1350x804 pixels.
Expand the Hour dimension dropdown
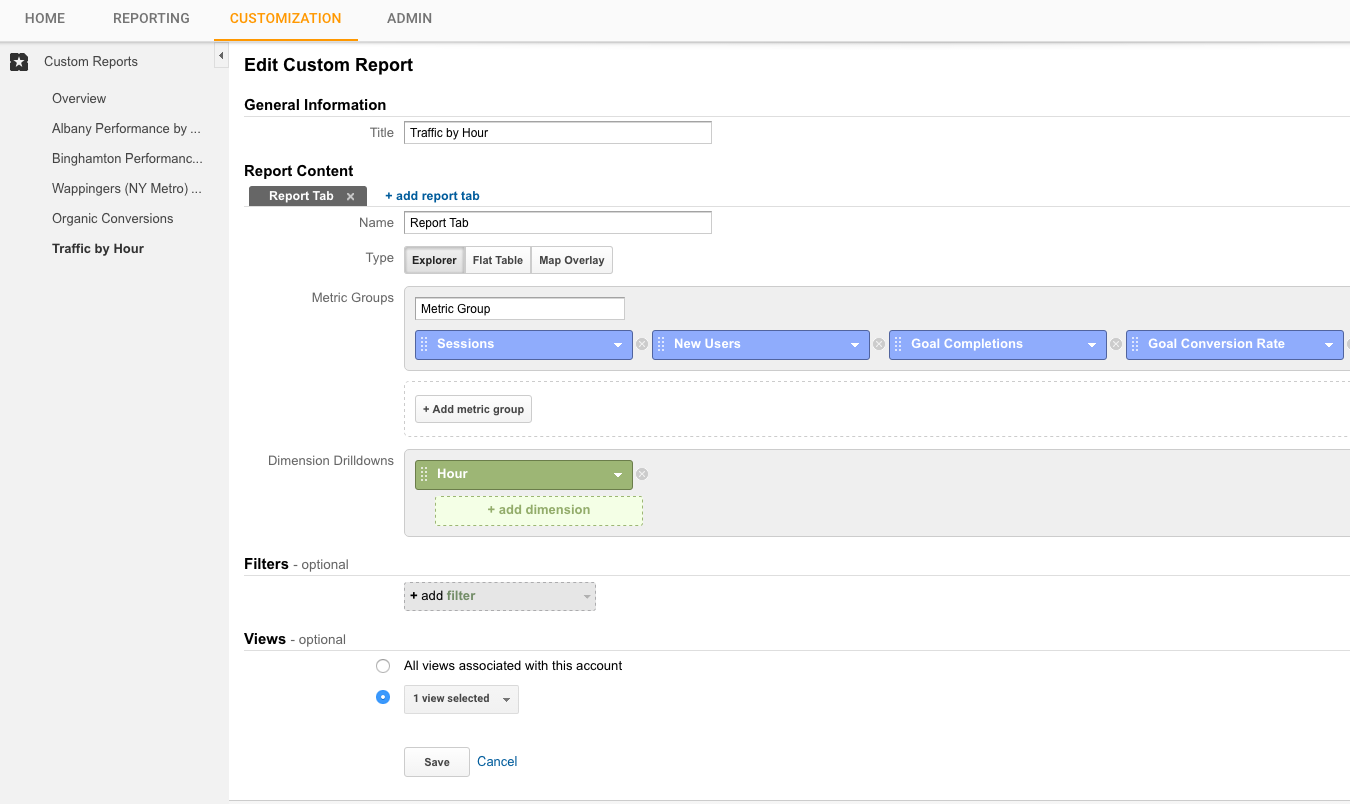point(618,475)
